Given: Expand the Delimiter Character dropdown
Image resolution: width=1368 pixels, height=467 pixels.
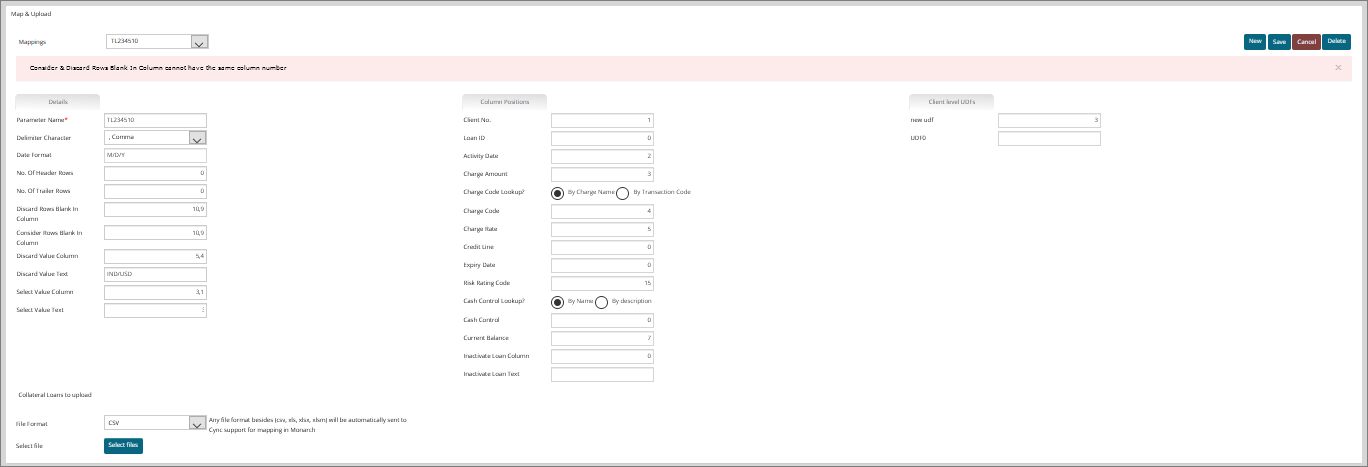Looking at the screenshot, I should pyautogui.click(x=198, y=138).
